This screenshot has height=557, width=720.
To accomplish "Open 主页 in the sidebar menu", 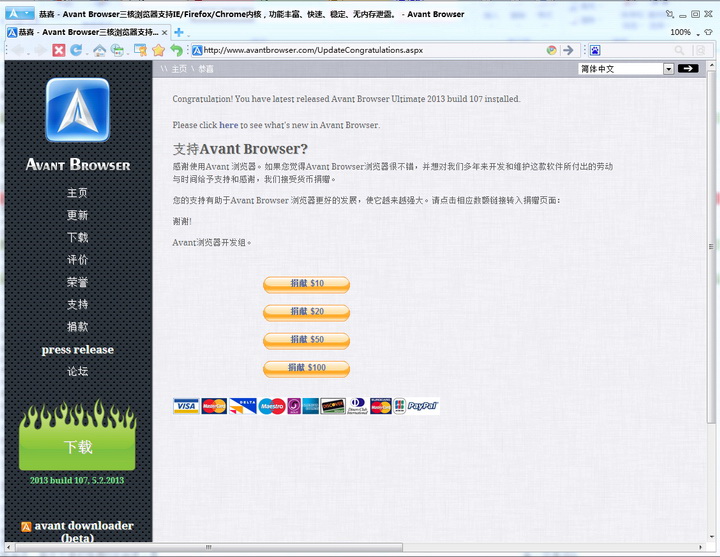I will (77, 192).
